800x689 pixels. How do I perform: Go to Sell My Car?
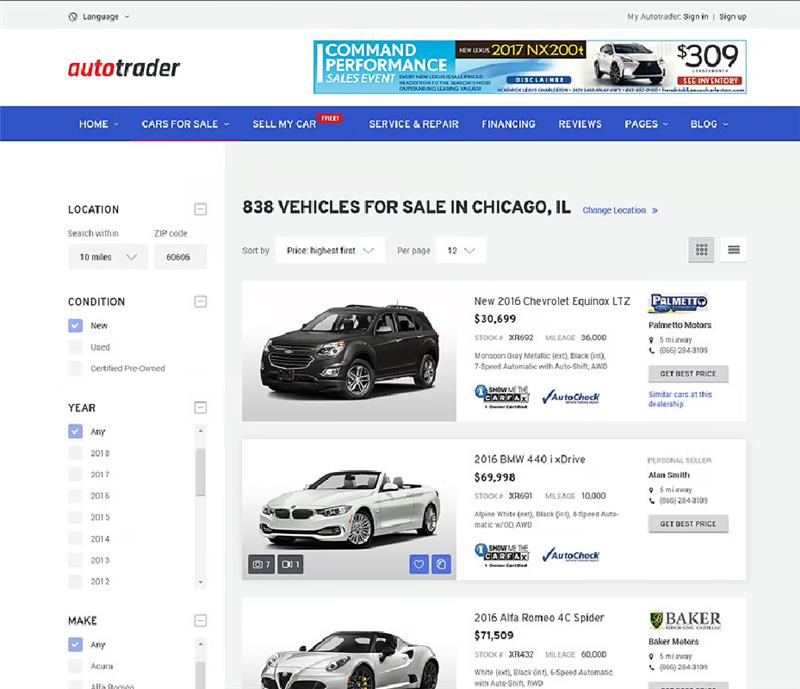284,124
